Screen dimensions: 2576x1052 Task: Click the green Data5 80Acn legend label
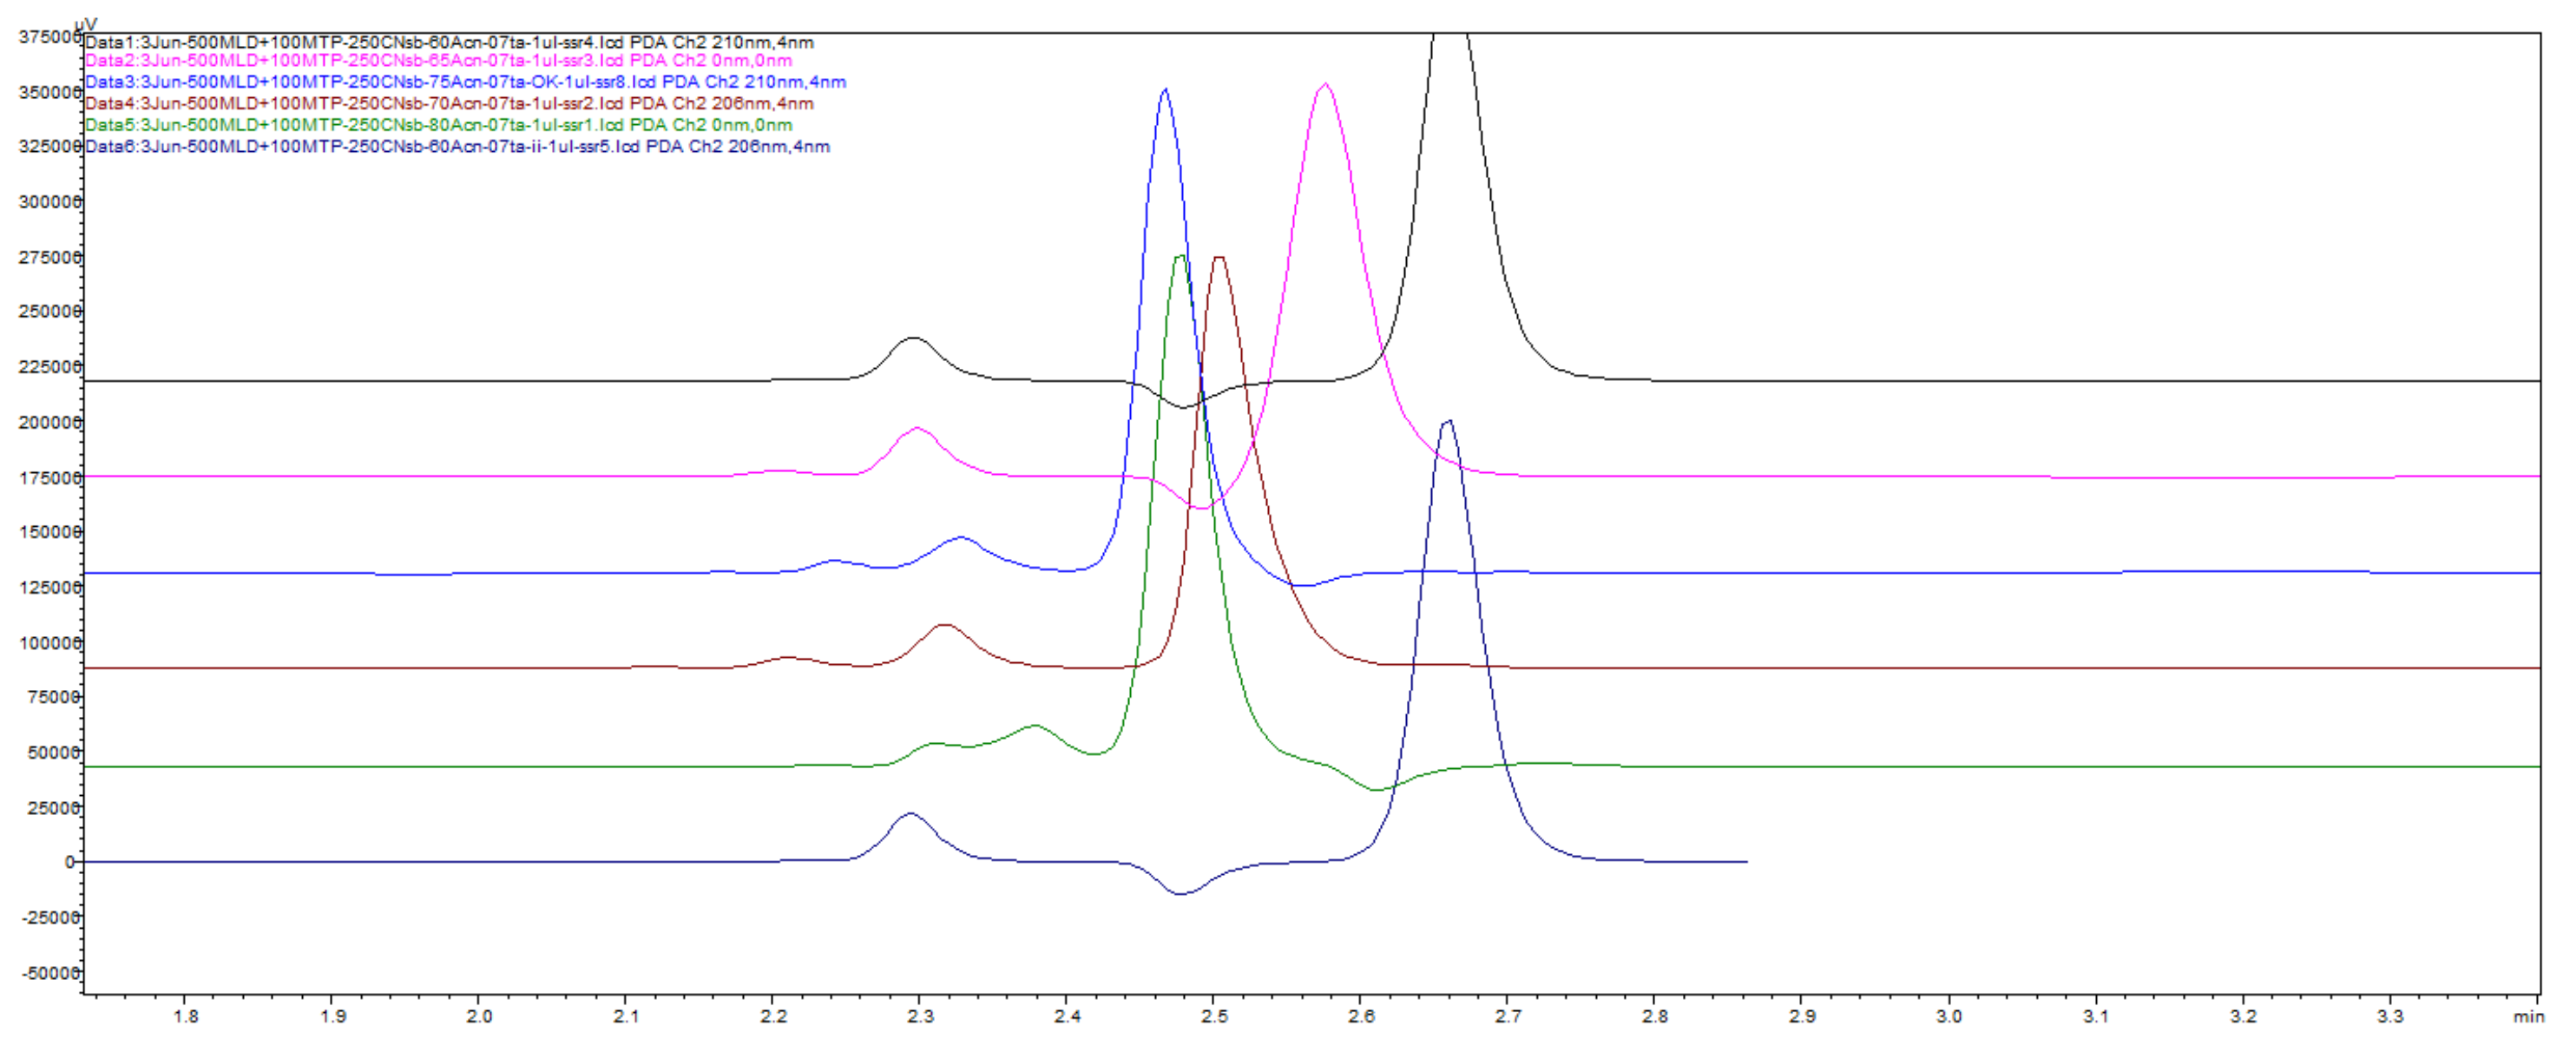[x=438, y=125]
